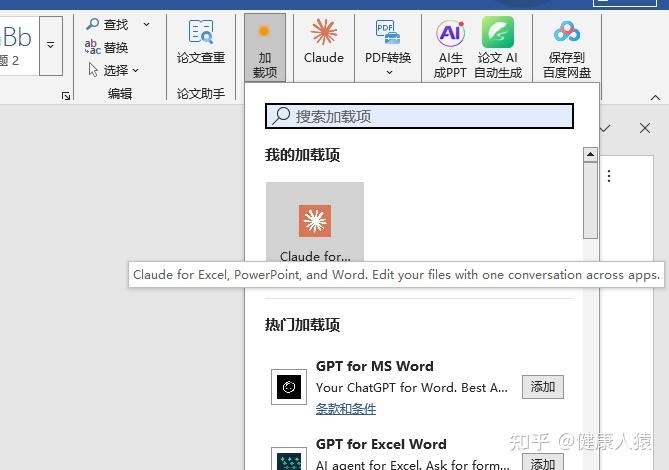This screenshot has width=669, height=470.
Task: Open the 替换 (Replace) tool
Action: [107, 47]
